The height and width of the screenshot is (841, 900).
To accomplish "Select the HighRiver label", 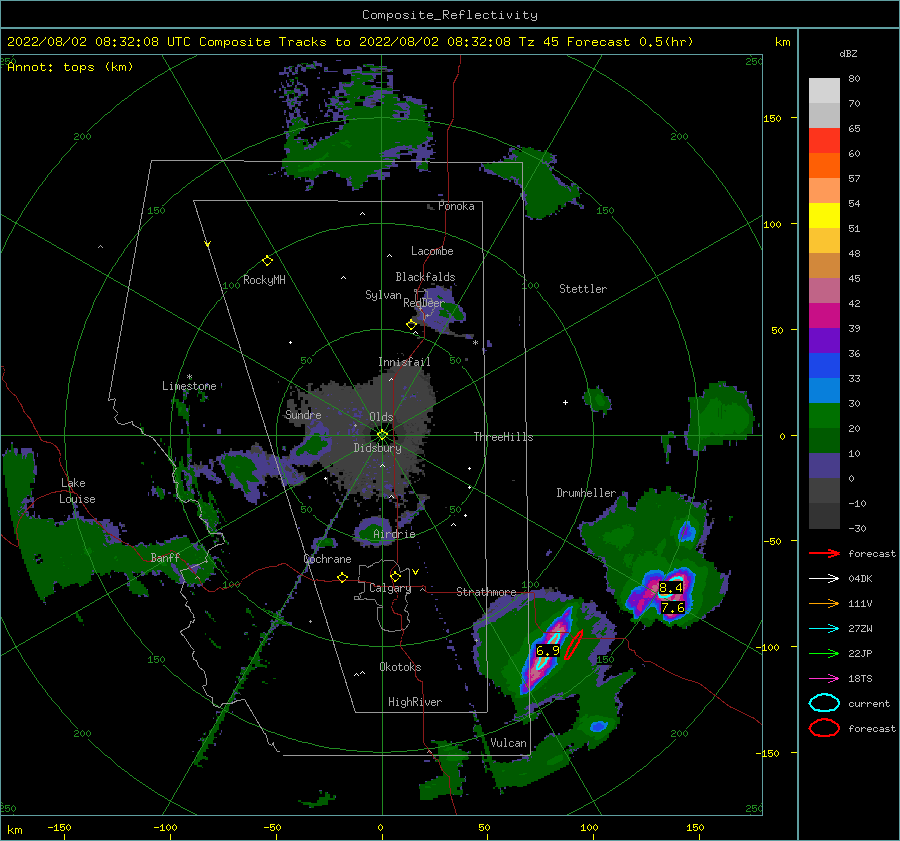I will tap(415, 702).
